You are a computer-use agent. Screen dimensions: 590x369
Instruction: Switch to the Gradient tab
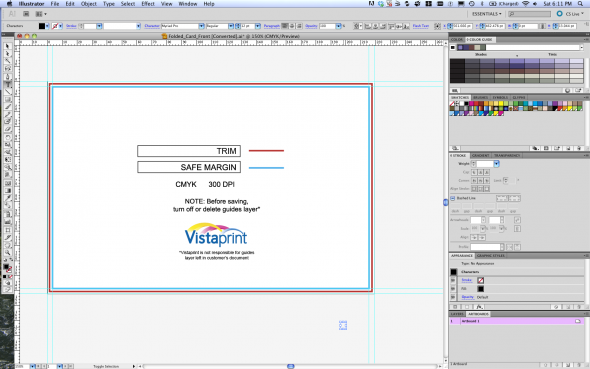480,155
